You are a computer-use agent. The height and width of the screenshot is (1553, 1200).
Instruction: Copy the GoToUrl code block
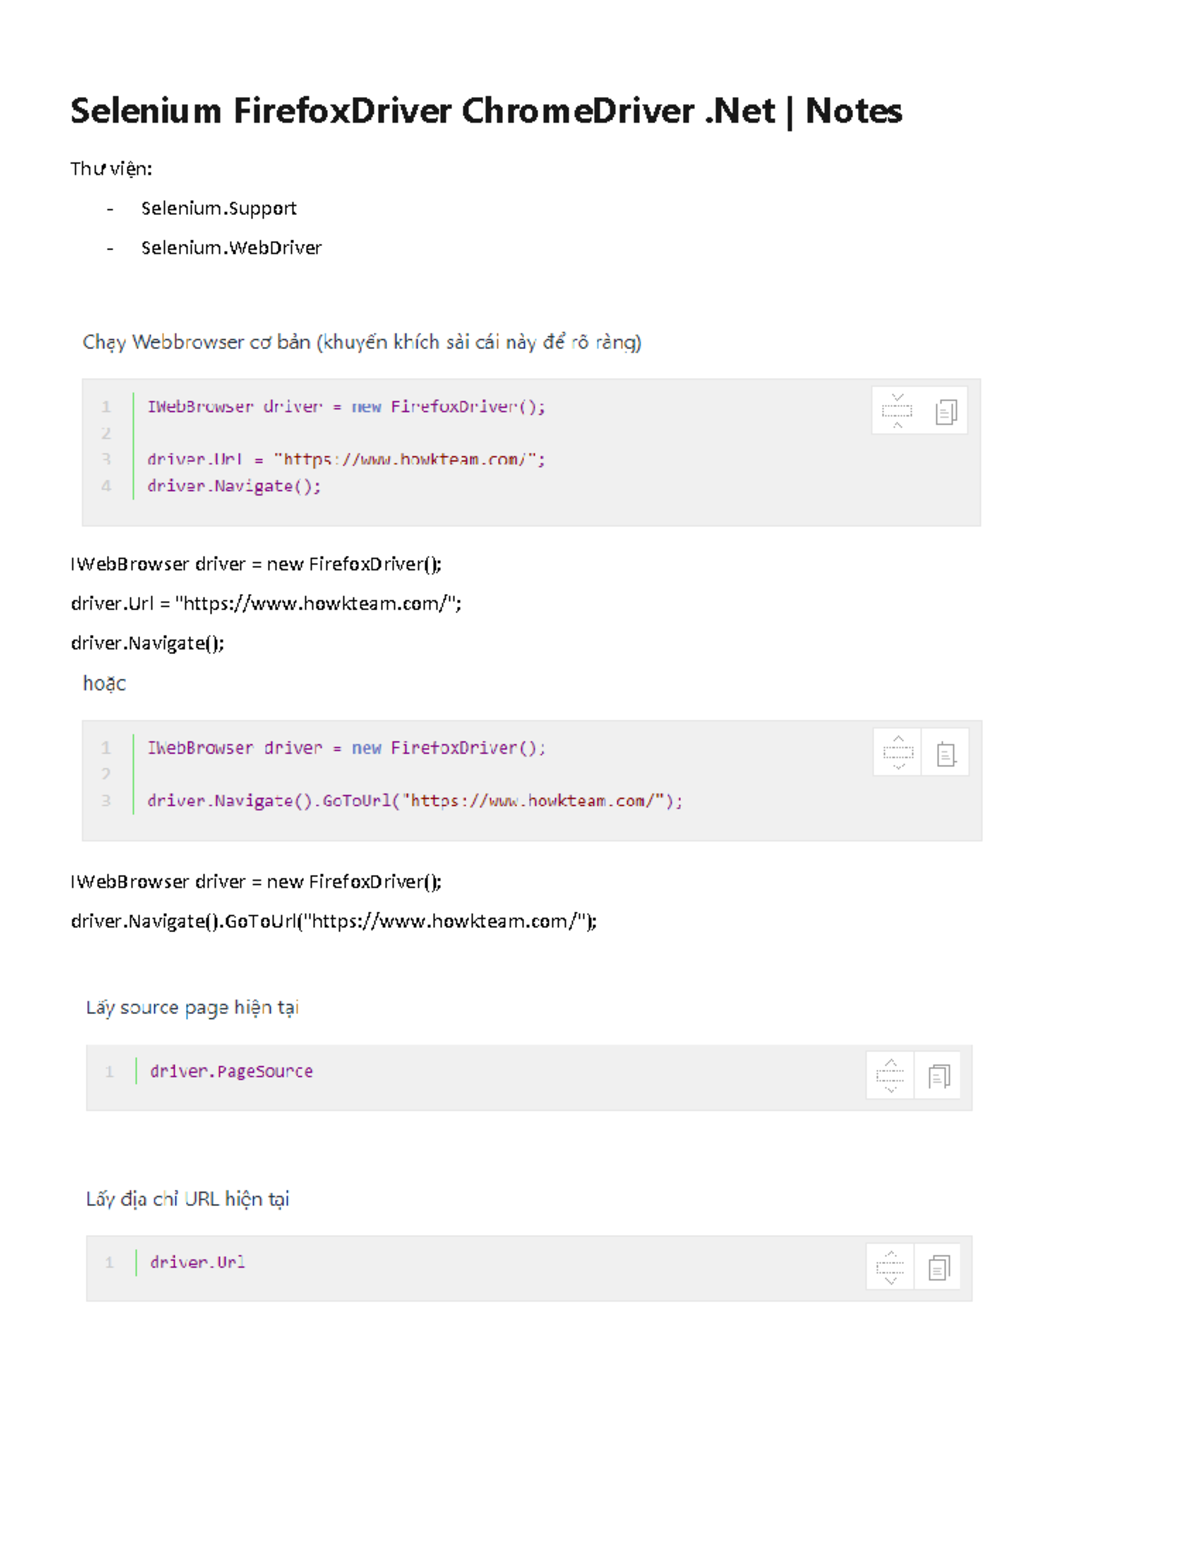[x=945, y=753]
